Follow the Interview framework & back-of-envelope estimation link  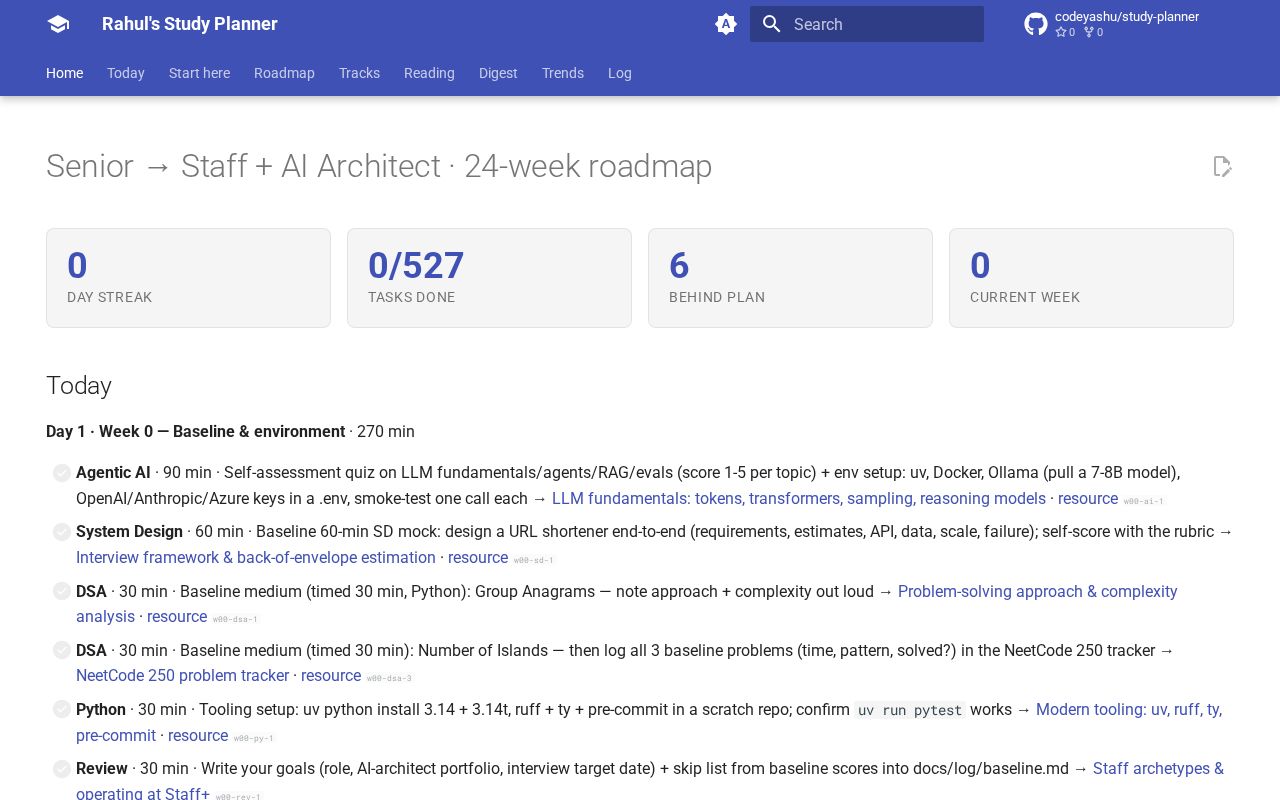coord(256,558)
